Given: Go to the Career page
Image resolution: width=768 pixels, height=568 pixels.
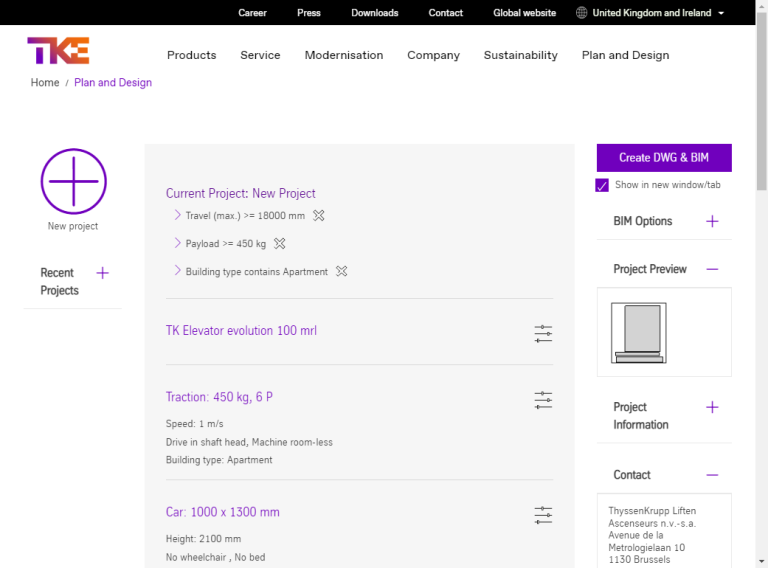Looking at the screenshot, I should [252, 13].
